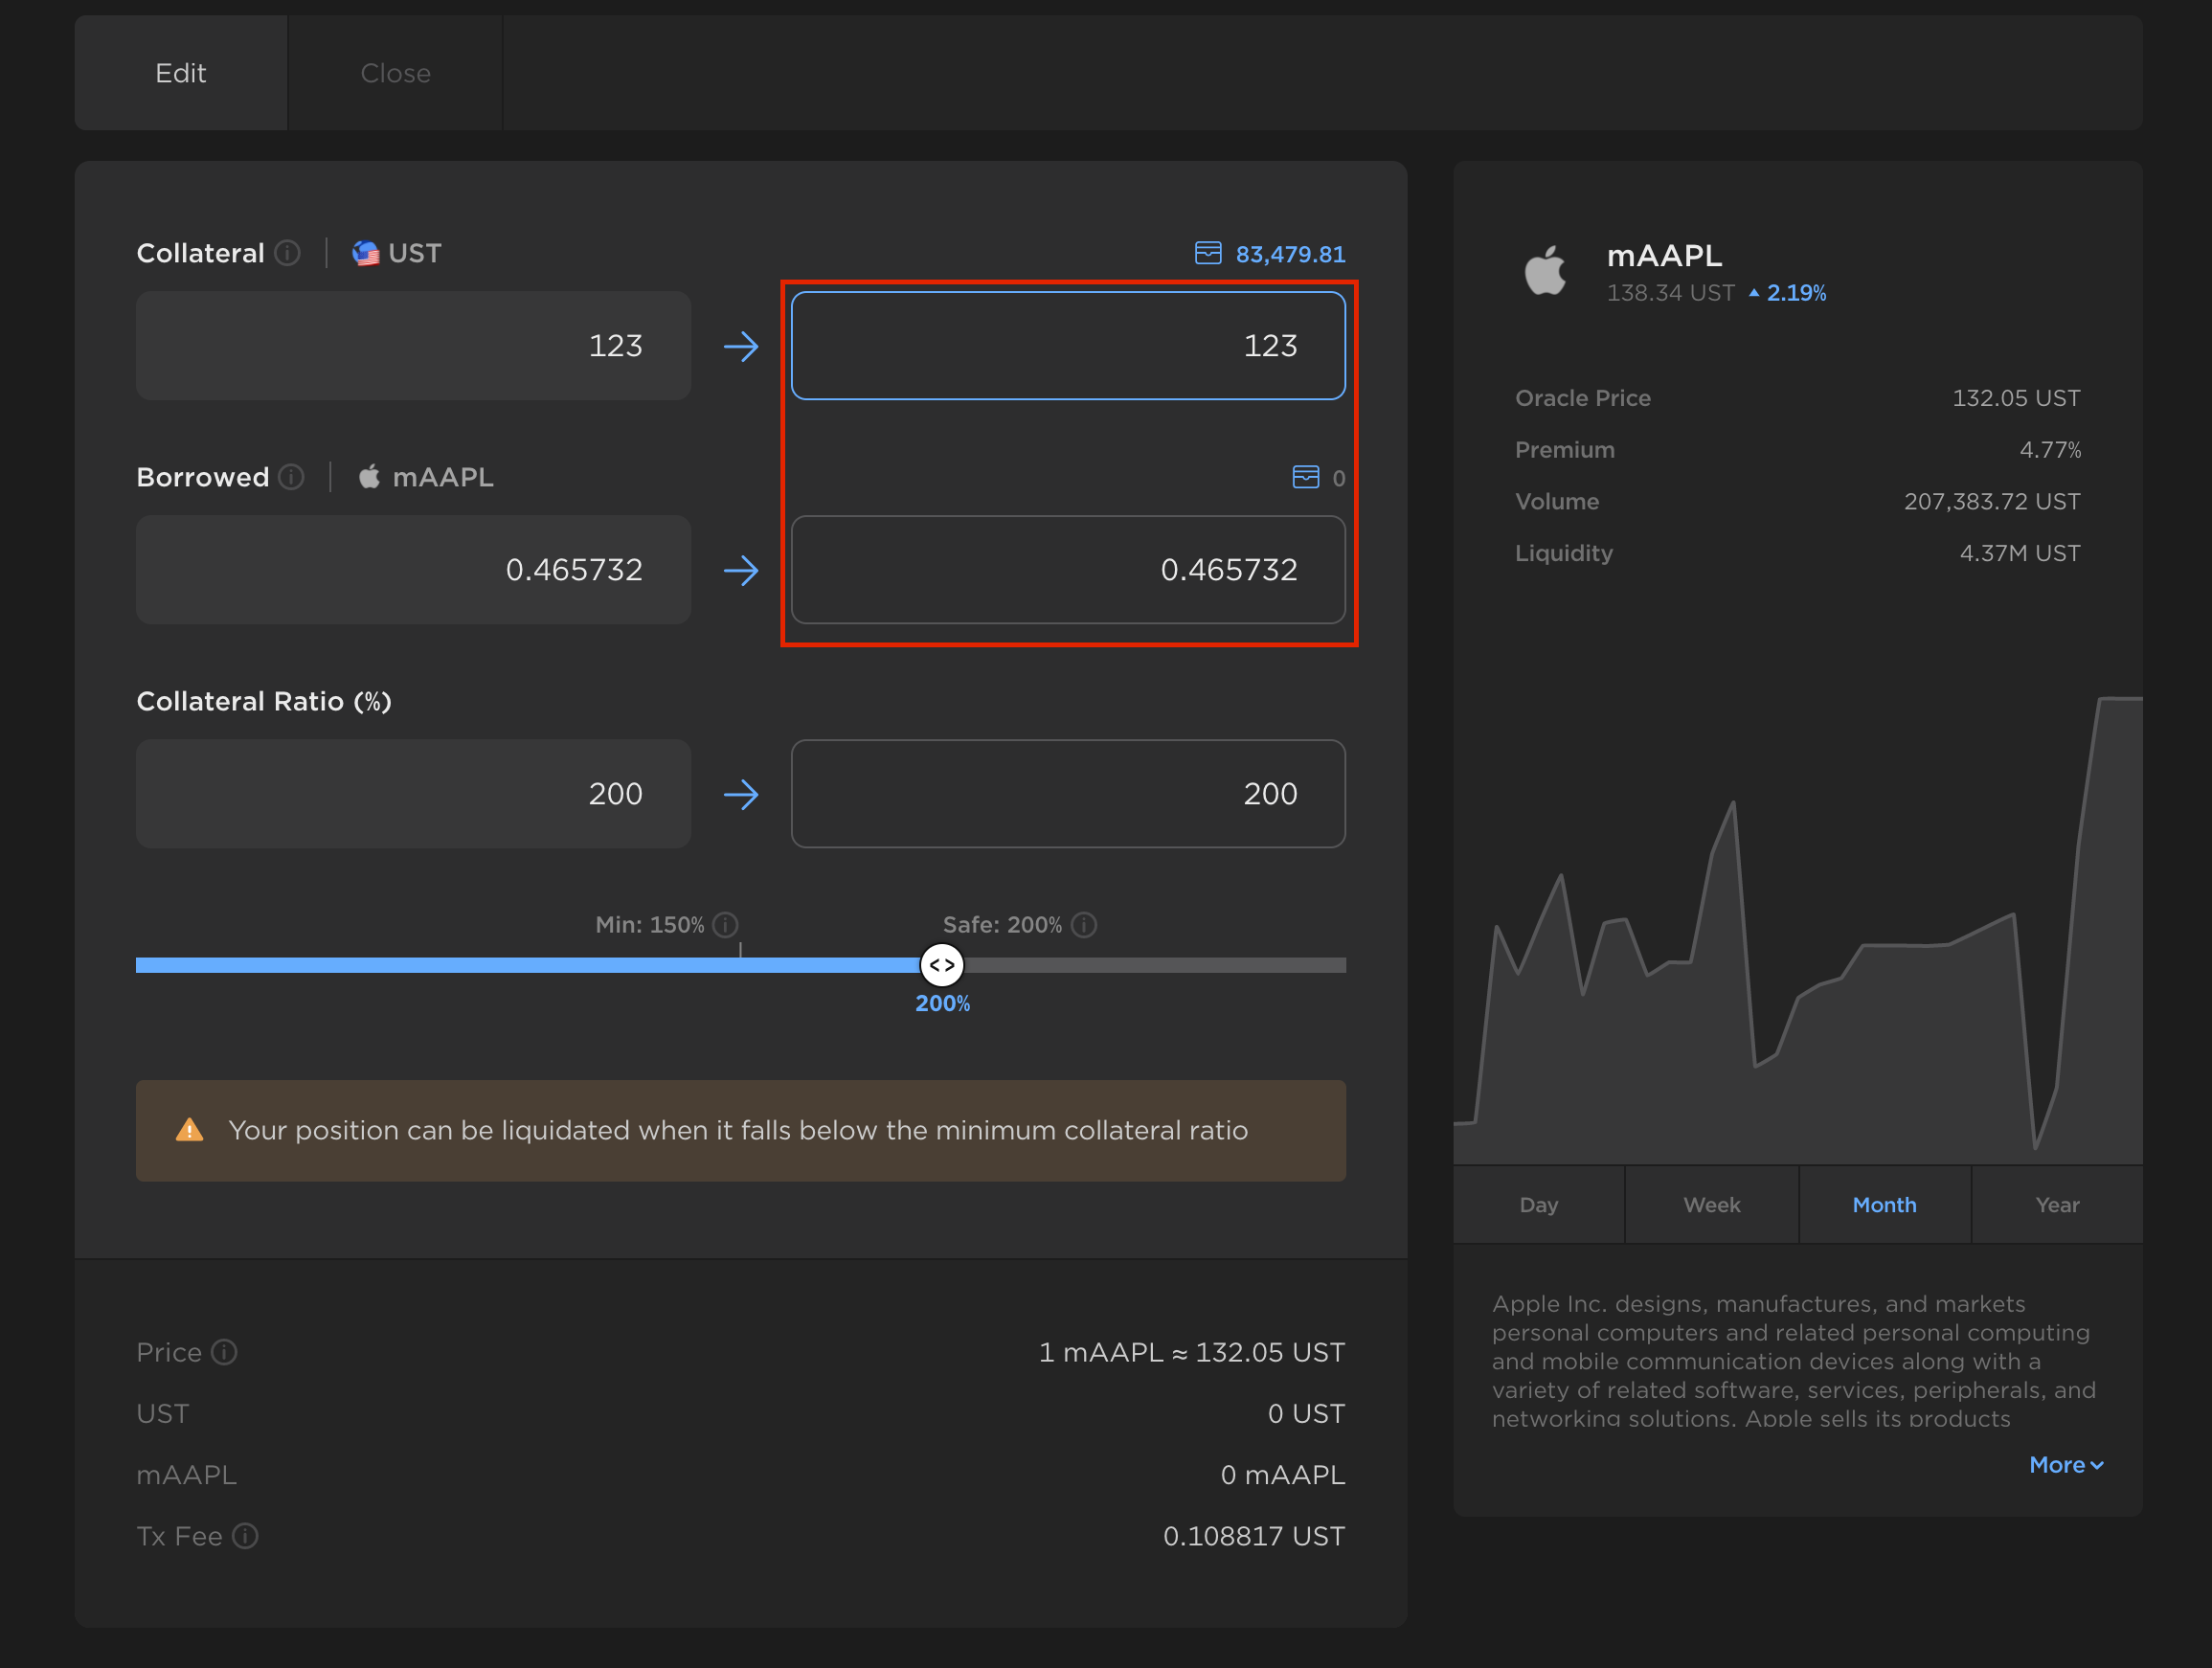This screenshot has height=1668, width=2212.
Task: Switch chart to Year range
Action: click(2057, 1205)
